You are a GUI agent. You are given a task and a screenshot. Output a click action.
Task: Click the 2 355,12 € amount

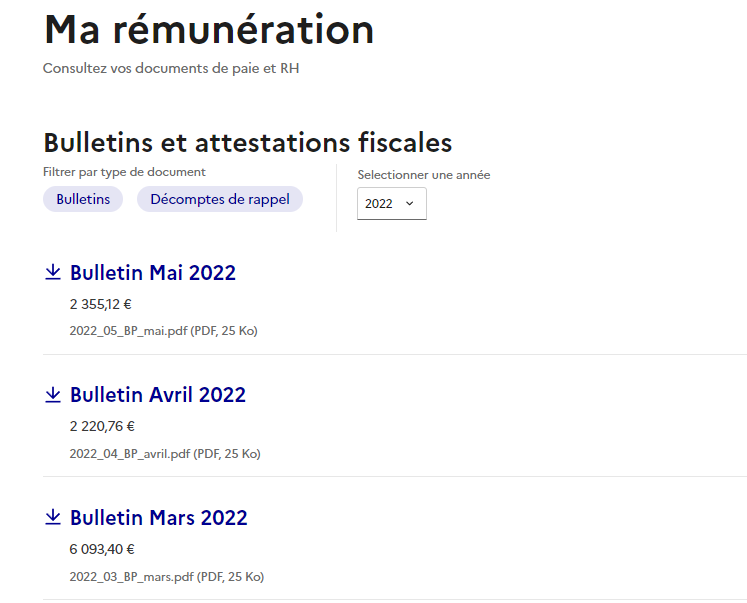101,304
